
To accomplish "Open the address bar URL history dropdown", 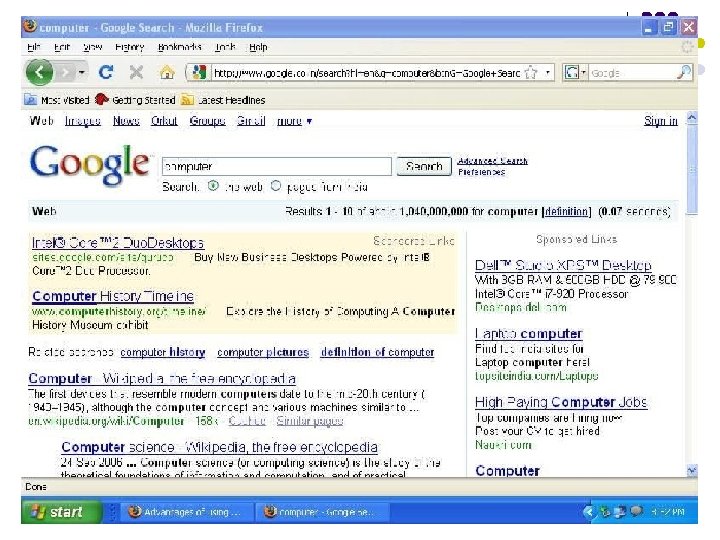I will pyautogui.click(x=547, y=73).
